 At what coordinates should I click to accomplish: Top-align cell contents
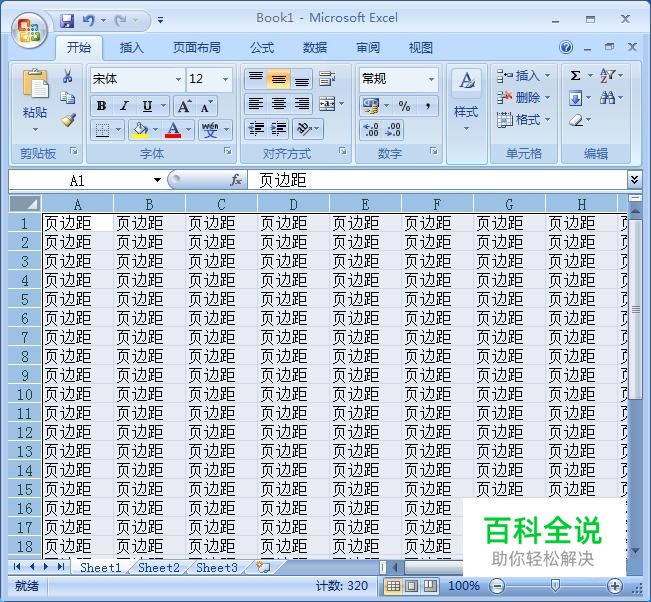click(256, 79)
